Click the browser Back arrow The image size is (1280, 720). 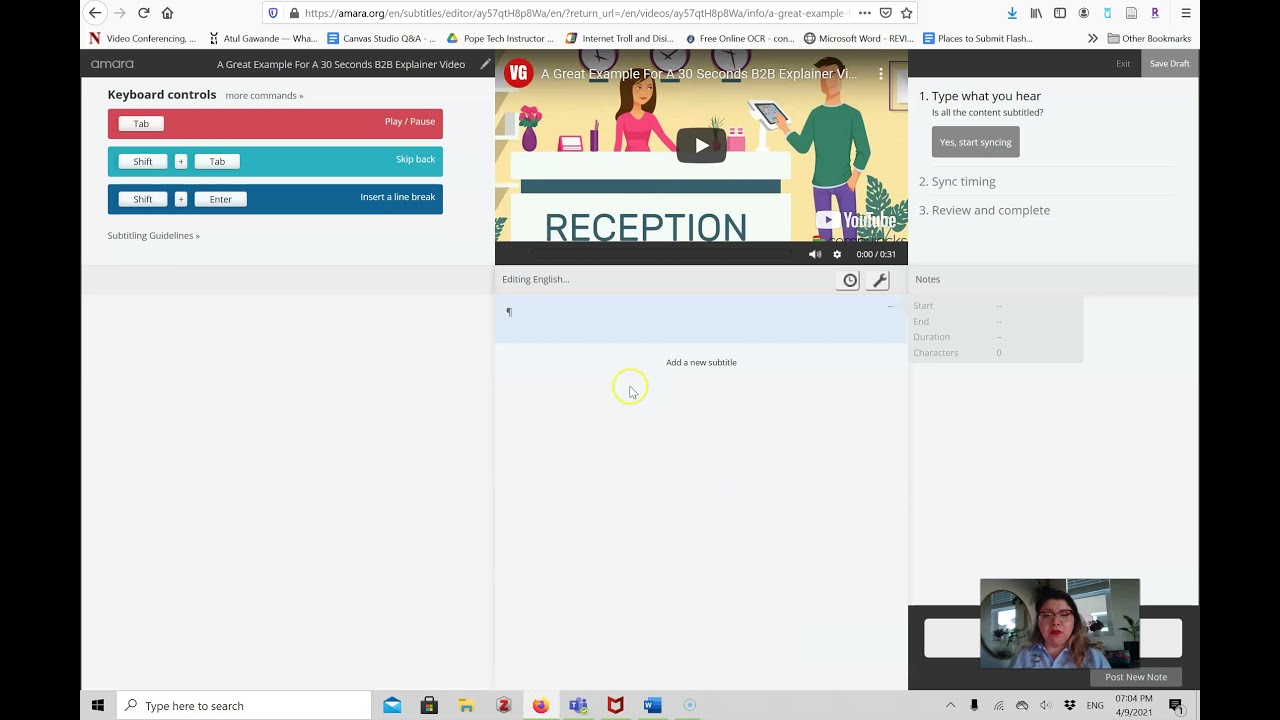(95, 13)
